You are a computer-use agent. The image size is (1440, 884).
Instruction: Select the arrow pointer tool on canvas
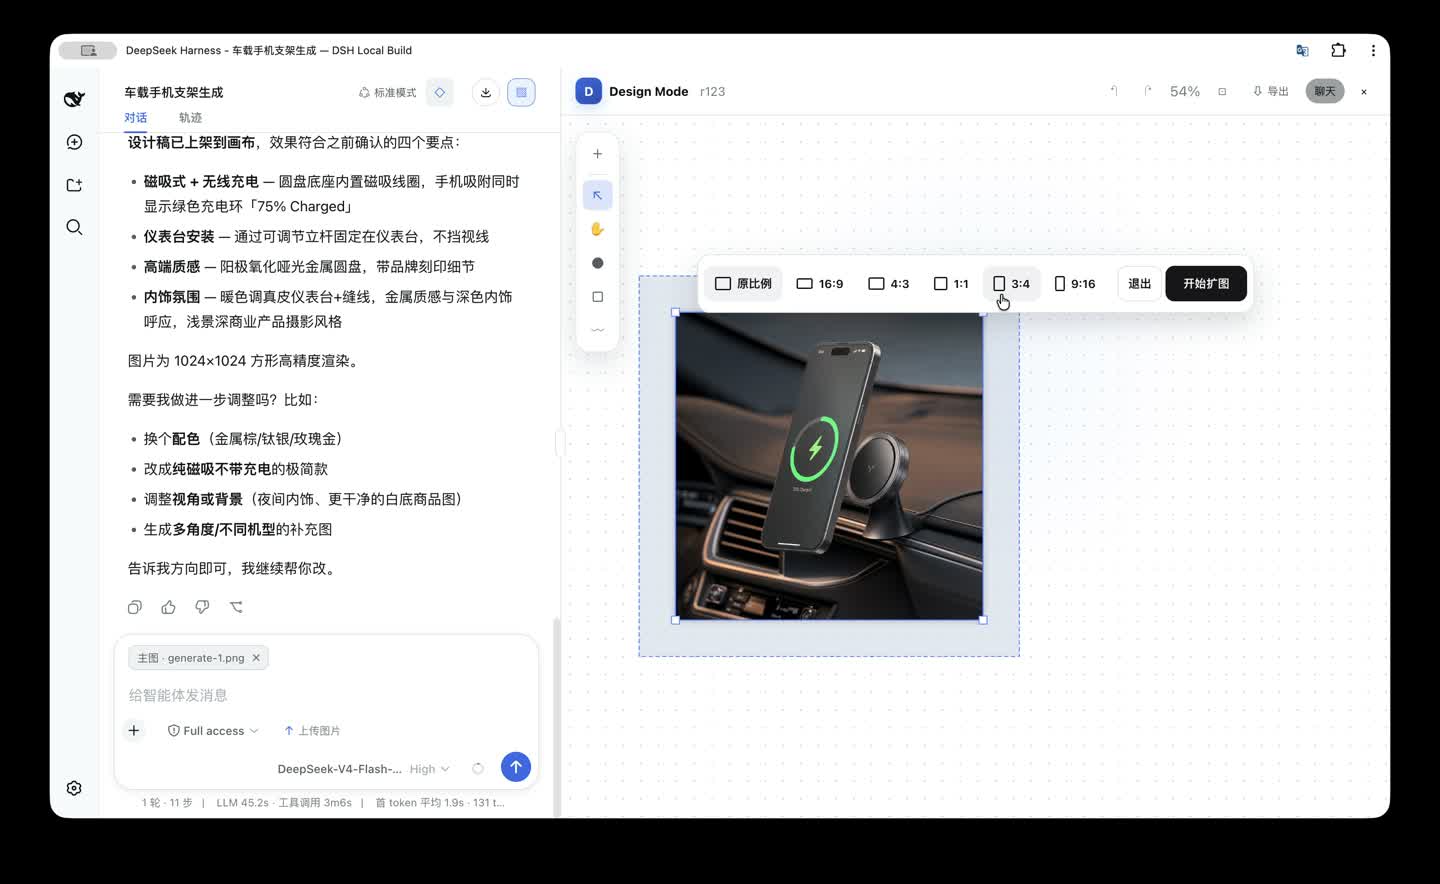coord(598,195)
